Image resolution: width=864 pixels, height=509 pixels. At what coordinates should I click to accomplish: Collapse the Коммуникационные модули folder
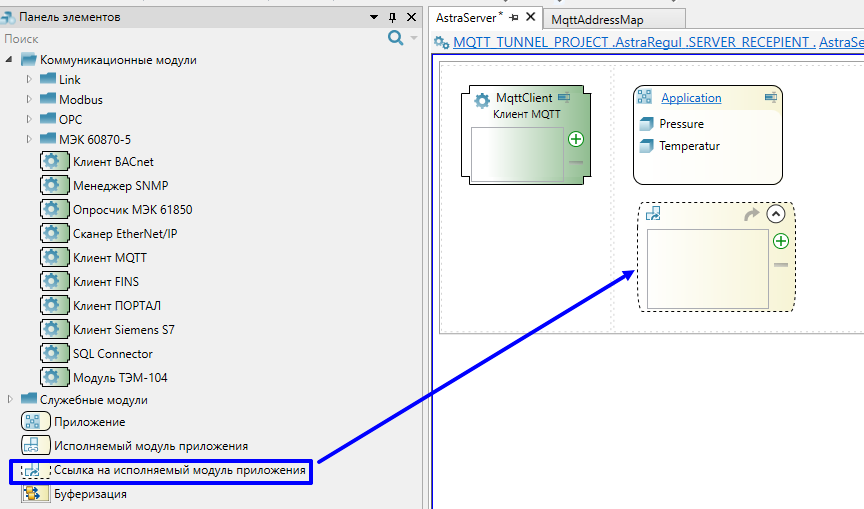(11, 60)
